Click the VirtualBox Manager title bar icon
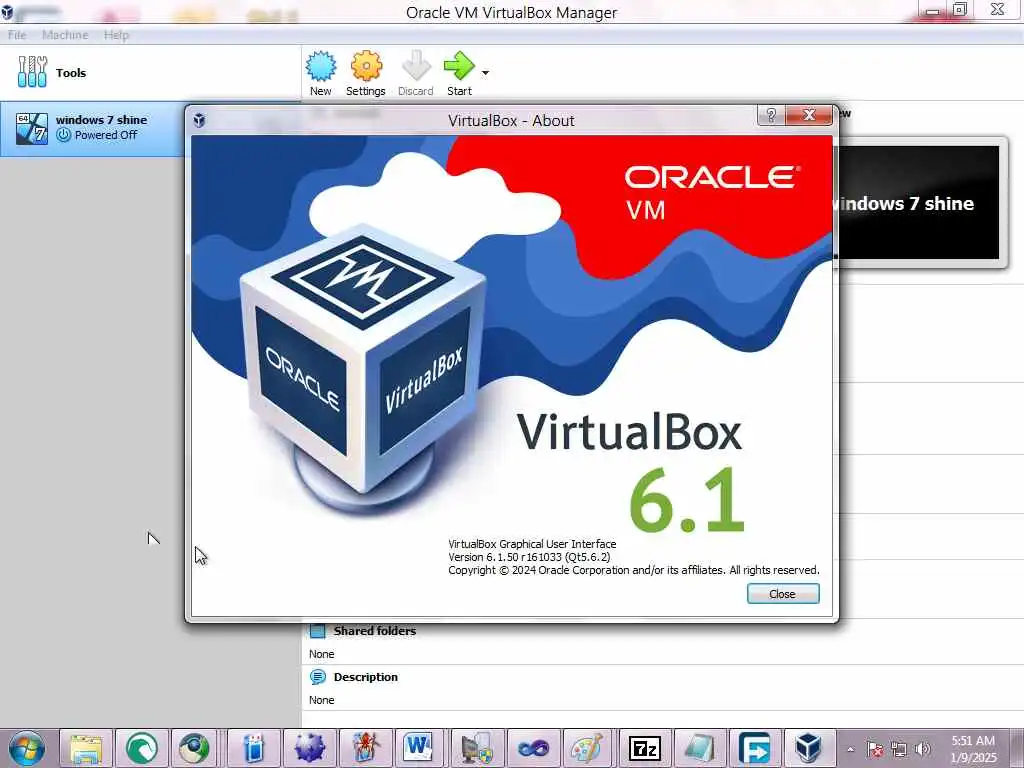This screenshot has width=1024, height=768. coord(7,12)
